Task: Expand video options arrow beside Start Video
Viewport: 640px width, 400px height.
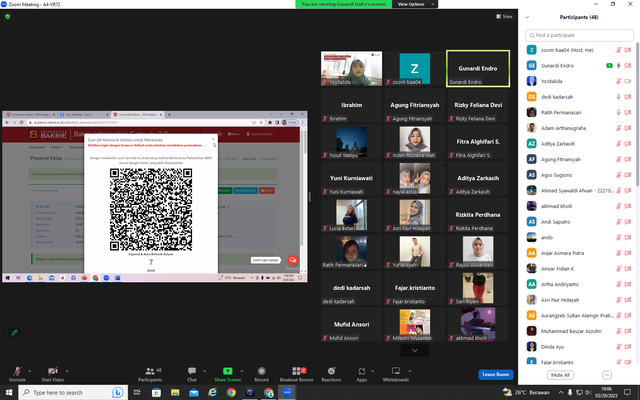Action: coord(67,371)
